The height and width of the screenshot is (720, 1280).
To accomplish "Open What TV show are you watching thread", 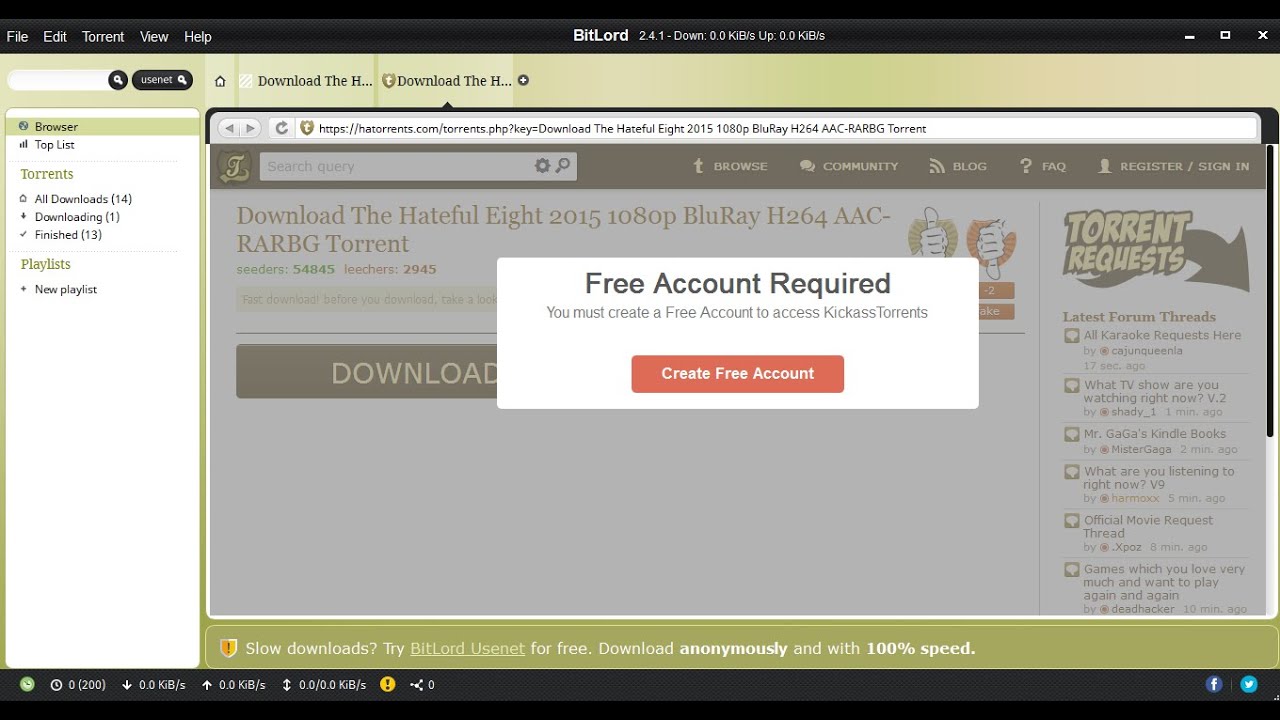I will (x=1155, y=391).
